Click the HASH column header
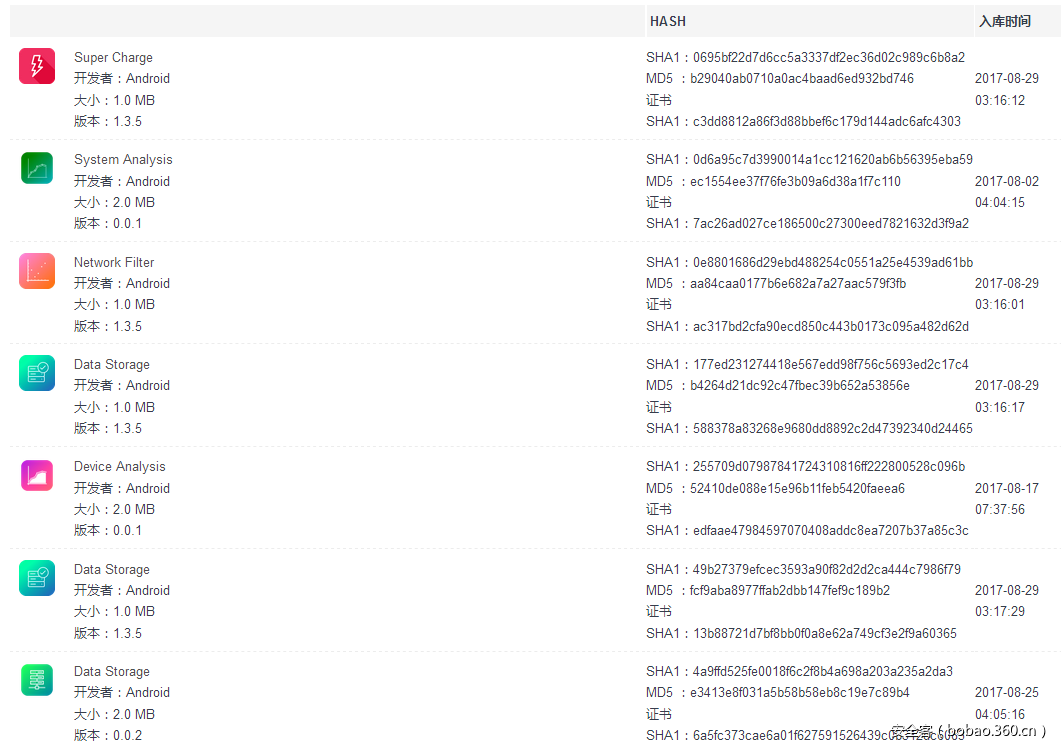 click(668, 21)
